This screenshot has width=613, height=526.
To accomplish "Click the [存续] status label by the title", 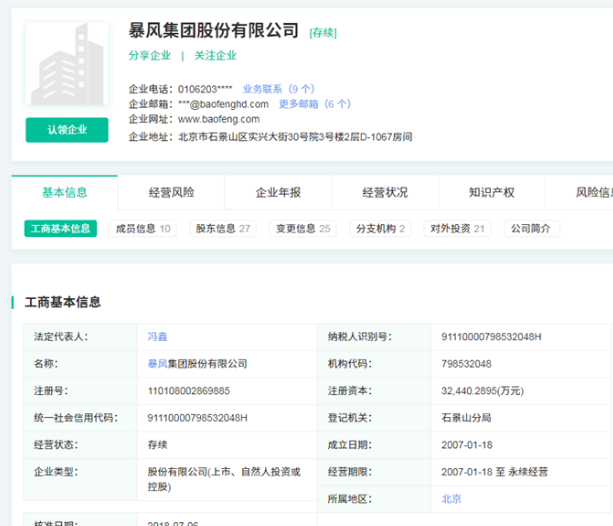I will [x=323, y=32].
